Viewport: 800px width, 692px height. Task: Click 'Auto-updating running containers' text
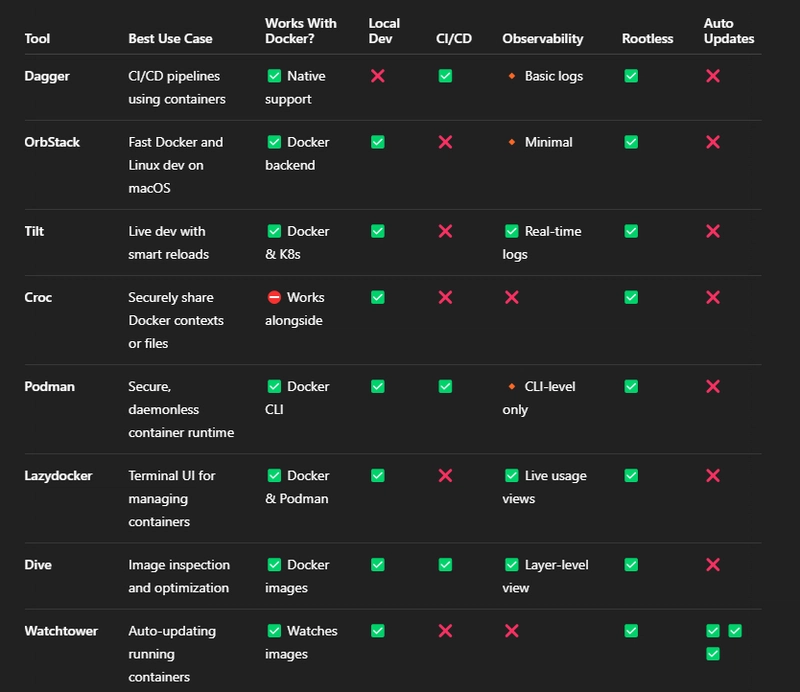(x=172, y=654)
